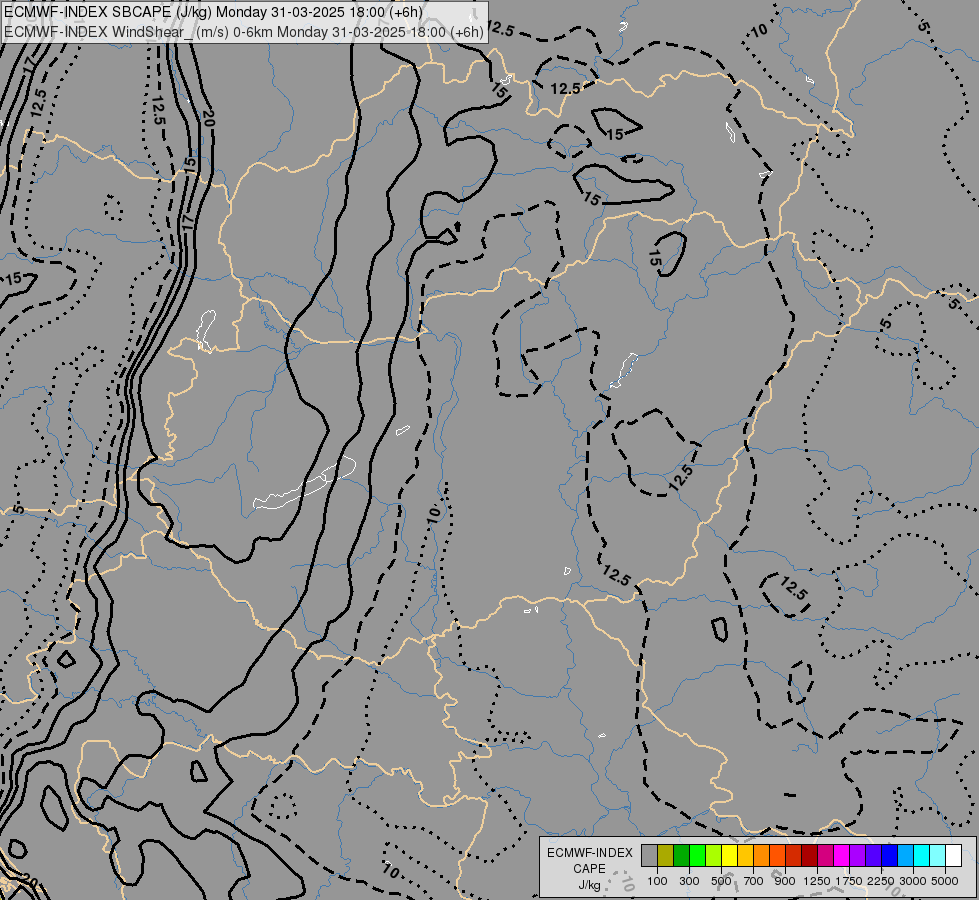Click the white swatch at legend end

(953, 855)
